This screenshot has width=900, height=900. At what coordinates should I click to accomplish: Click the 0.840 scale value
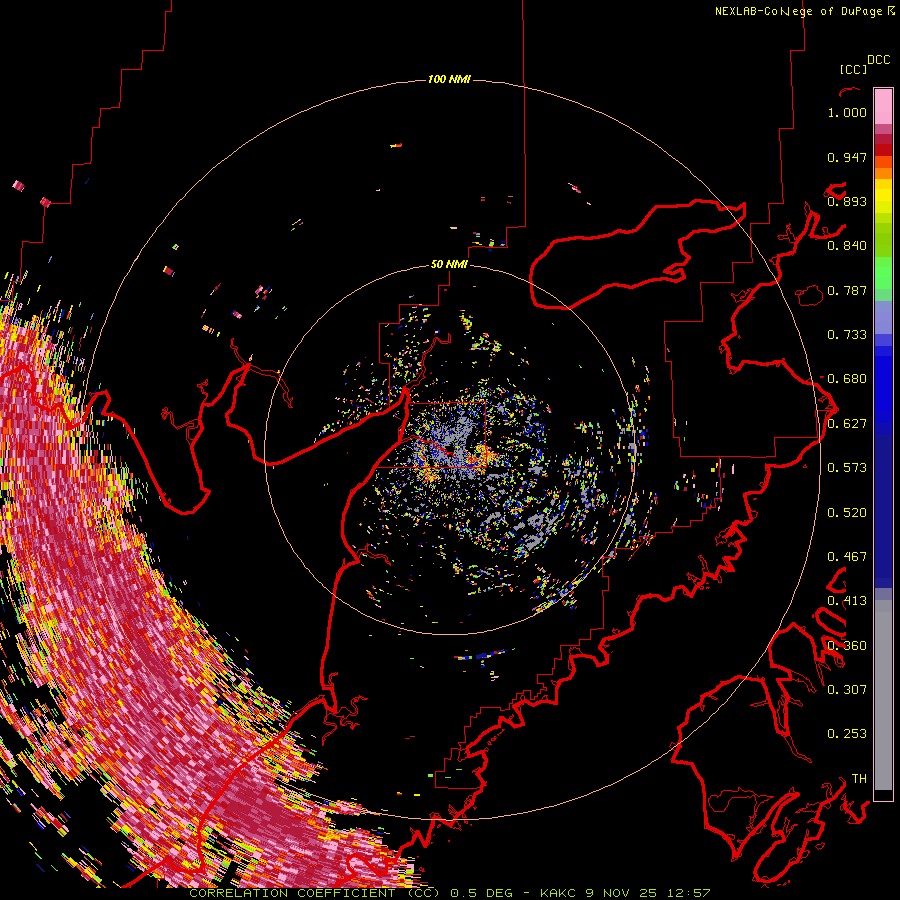(847, 246)
